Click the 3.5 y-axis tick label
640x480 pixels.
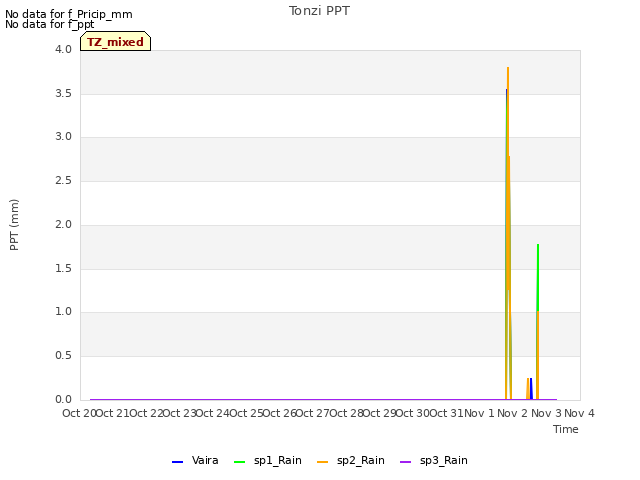pos(63,93)
